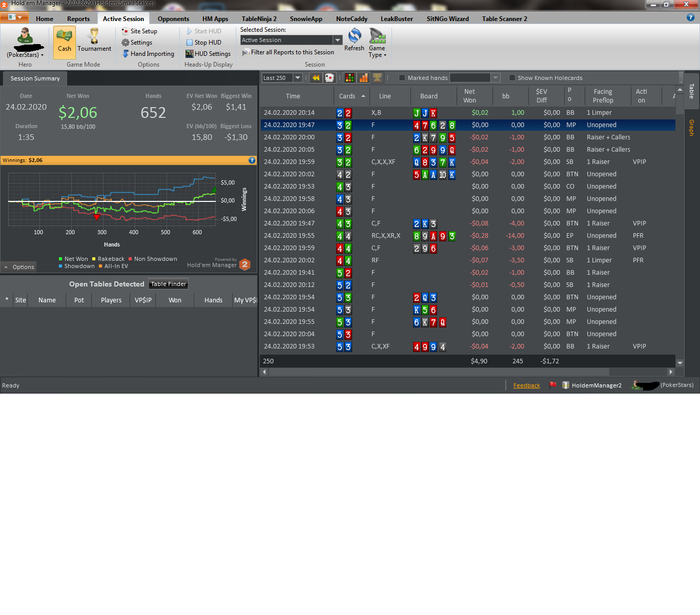The image size is (700, 615).
Task: Open the Reports ribbon tab
Action: 78,19
